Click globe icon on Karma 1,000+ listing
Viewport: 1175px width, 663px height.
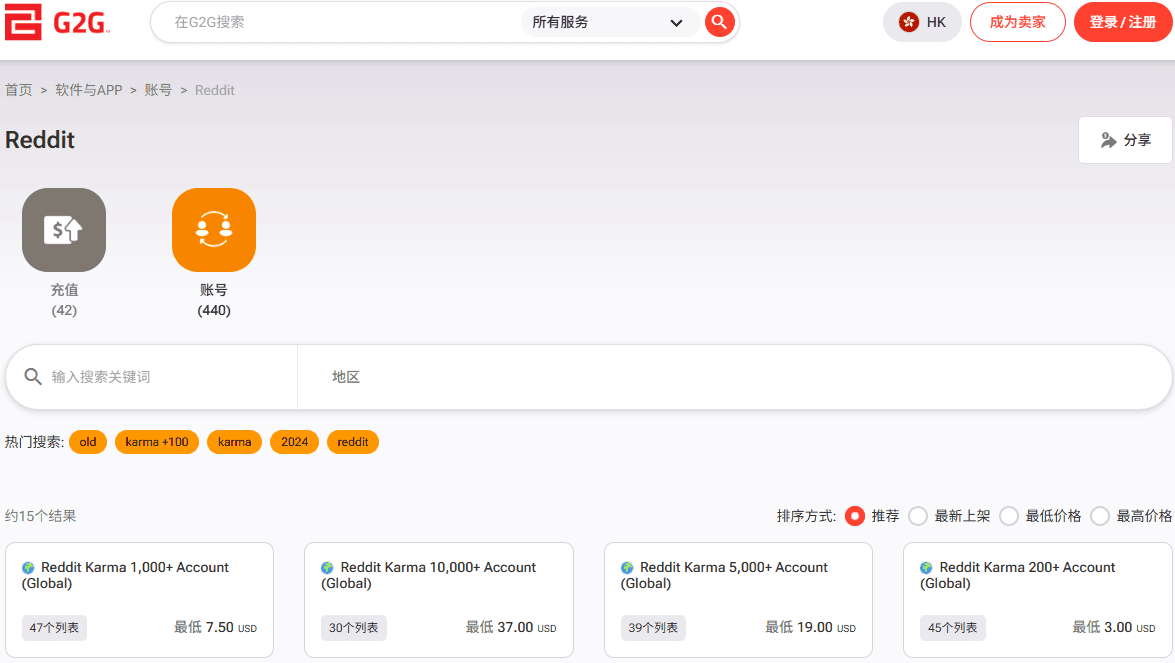[28, 568]
